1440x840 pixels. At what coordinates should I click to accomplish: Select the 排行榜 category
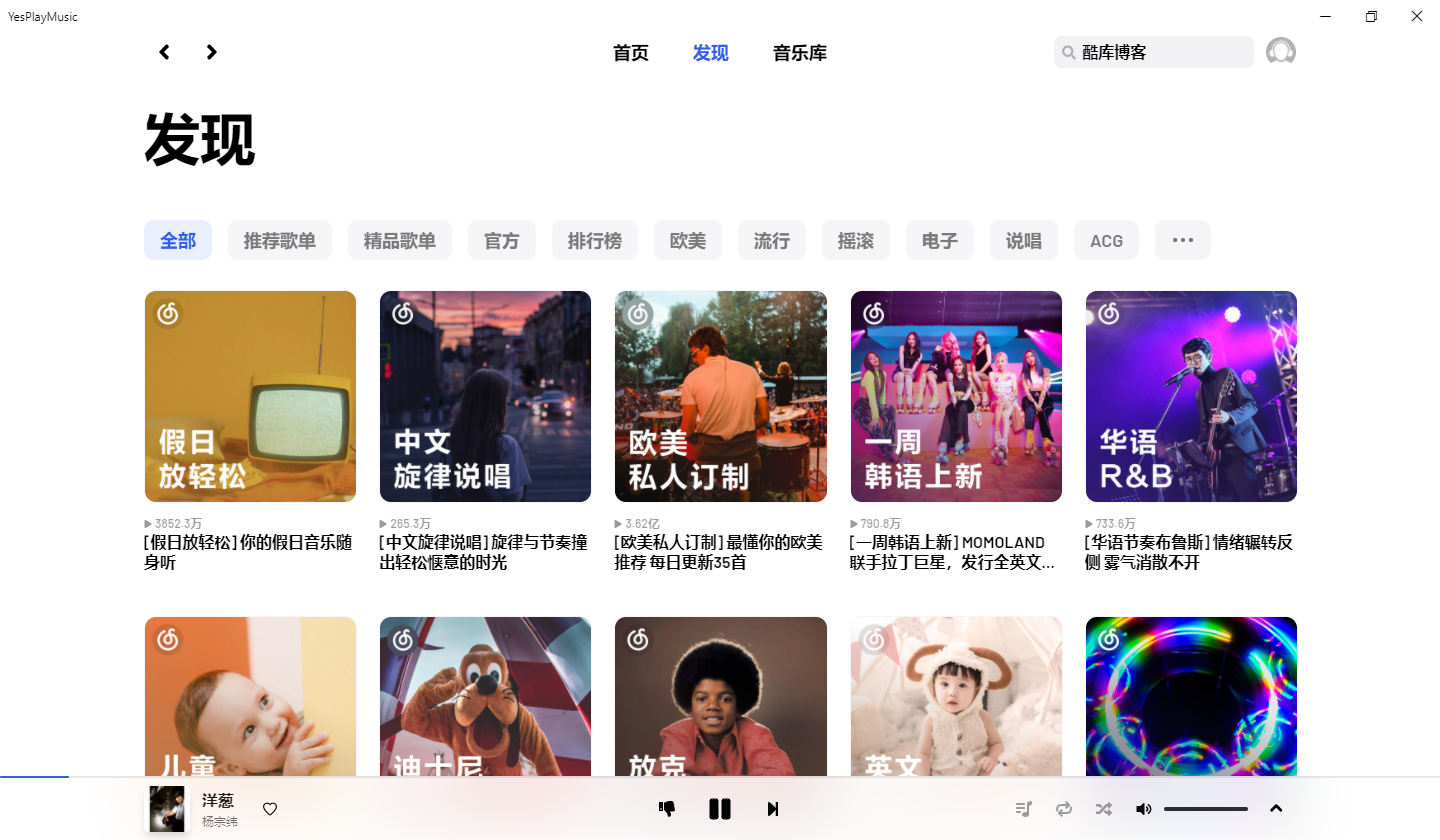pos(595,240)
